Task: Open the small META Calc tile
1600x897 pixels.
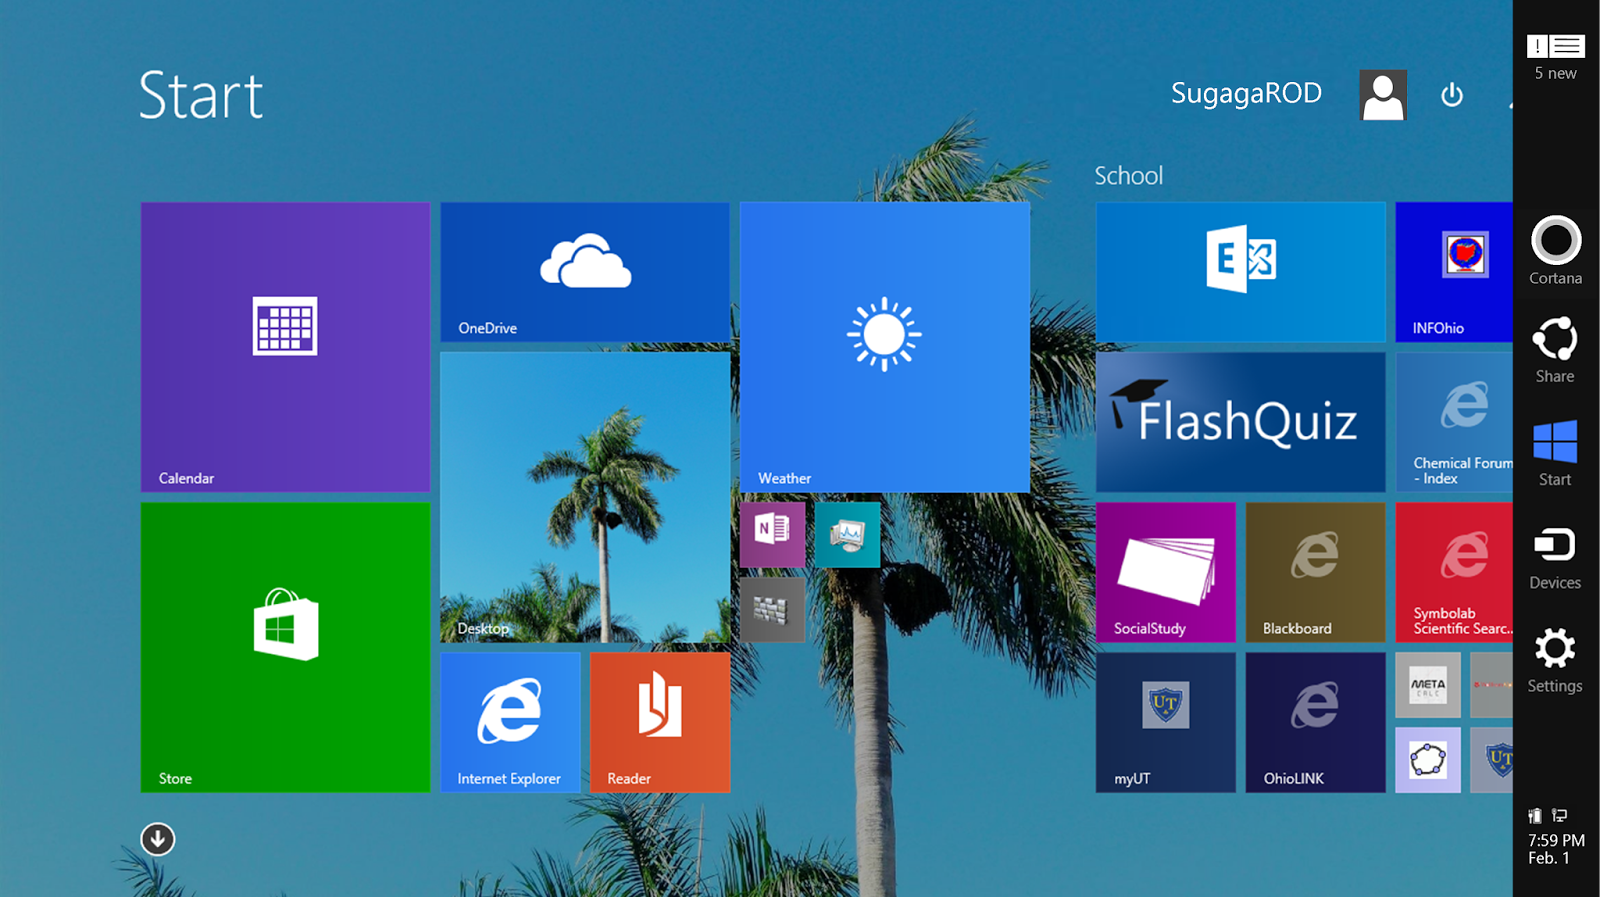Action: (1428, 685)
